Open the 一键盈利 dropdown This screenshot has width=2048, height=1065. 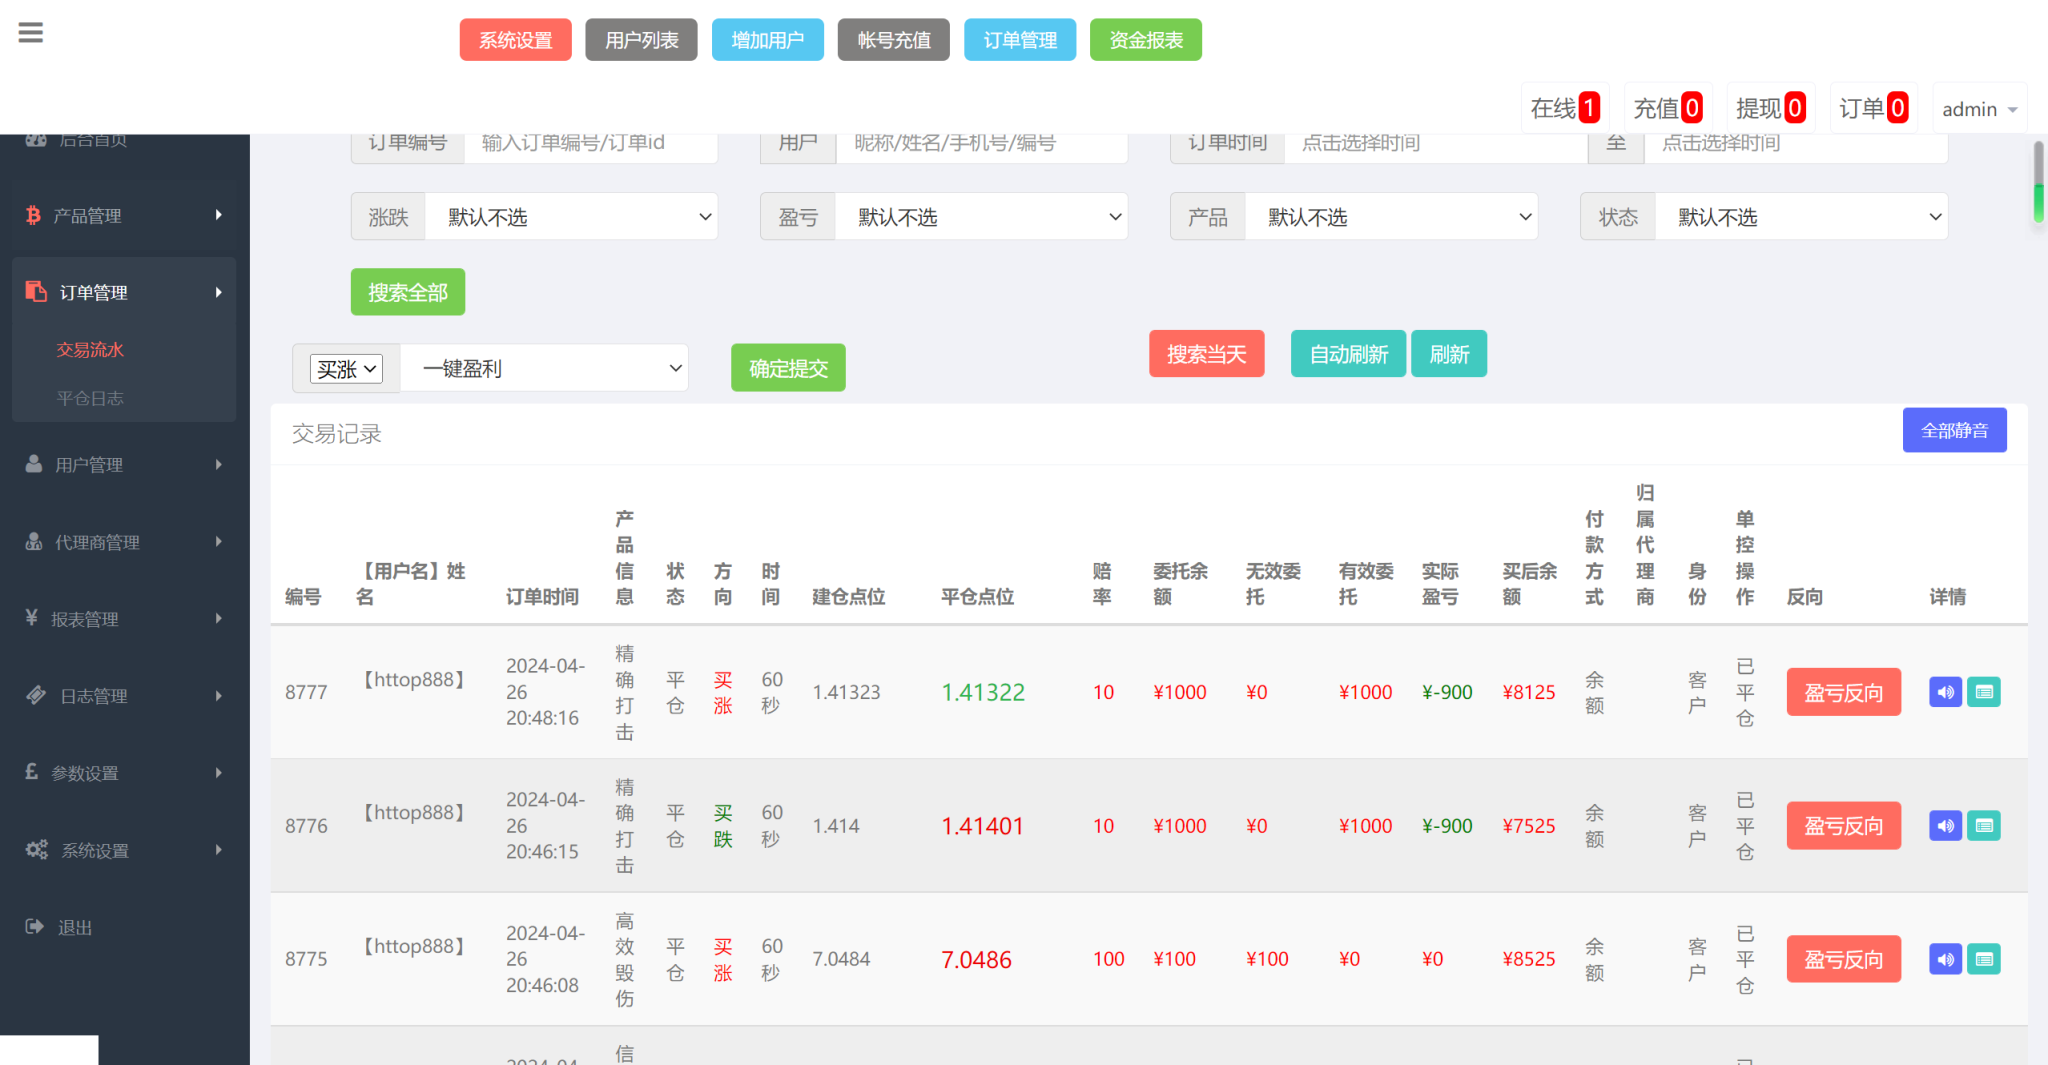point(544,368)
